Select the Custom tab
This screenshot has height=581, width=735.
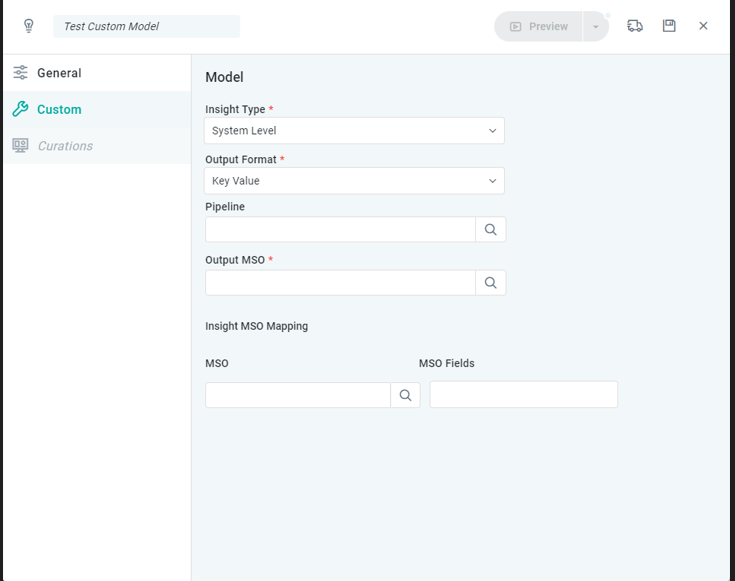click(x=59, y=110)
